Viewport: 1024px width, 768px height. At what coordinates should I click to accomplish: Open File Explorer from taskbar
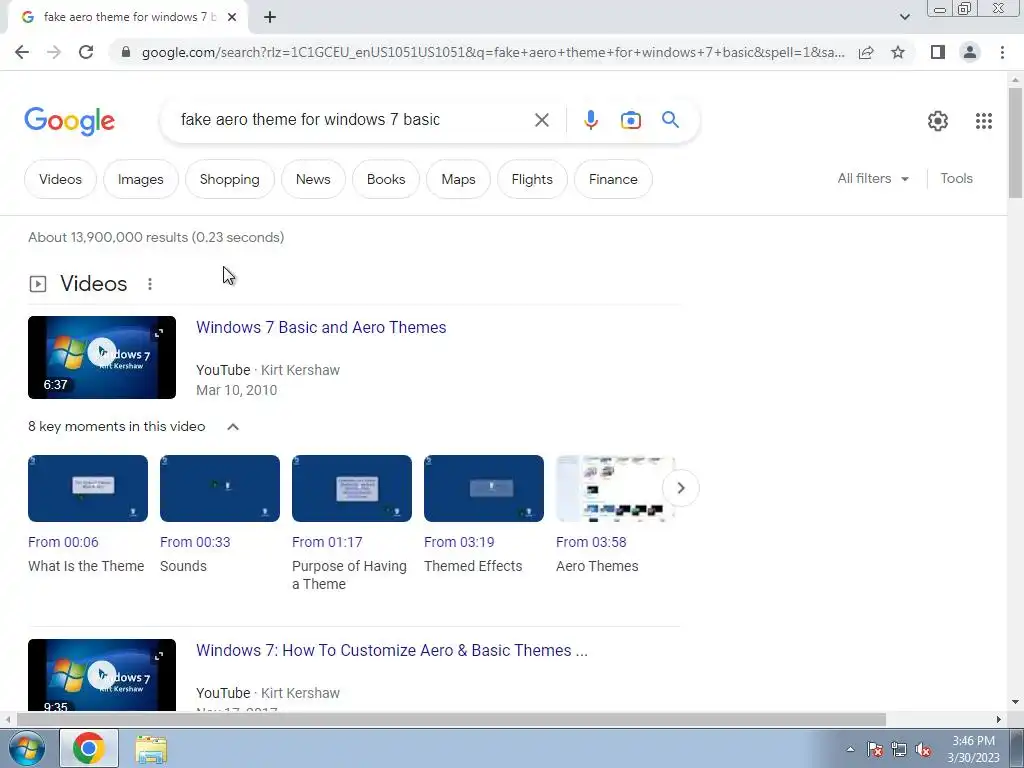tap(151, 748)
